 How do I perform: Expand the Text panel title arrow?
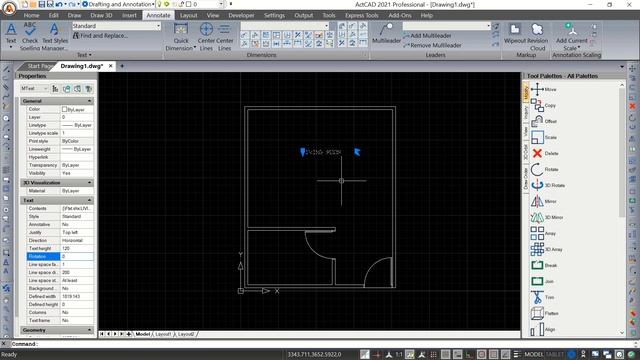coord(90,55)
